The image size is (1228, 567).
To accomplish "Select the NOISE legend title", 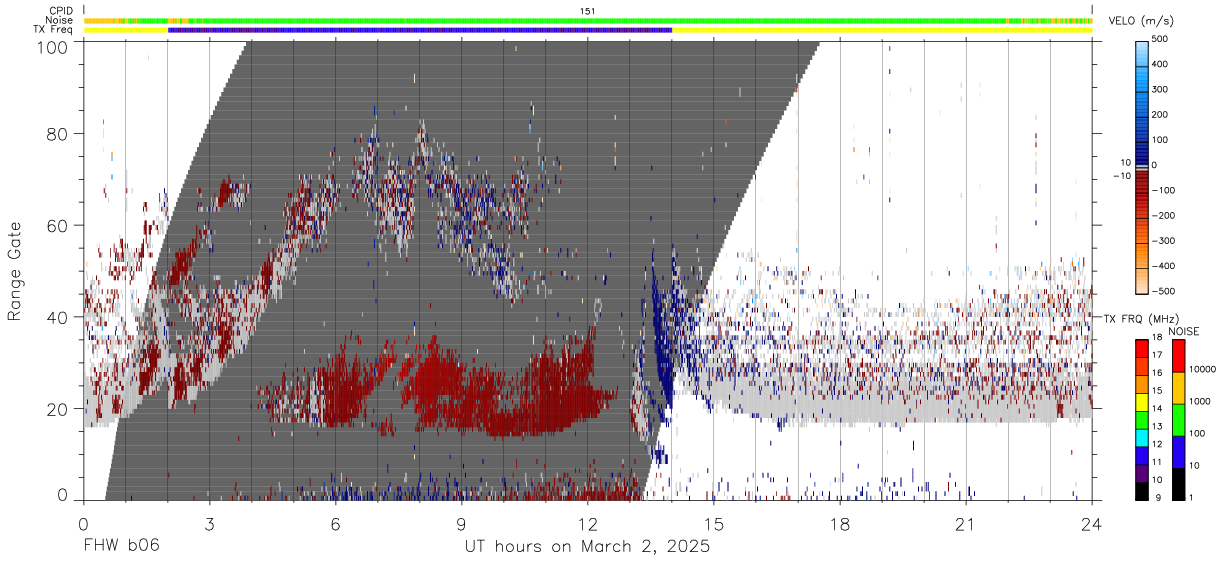I will [x=1183, y=331].
